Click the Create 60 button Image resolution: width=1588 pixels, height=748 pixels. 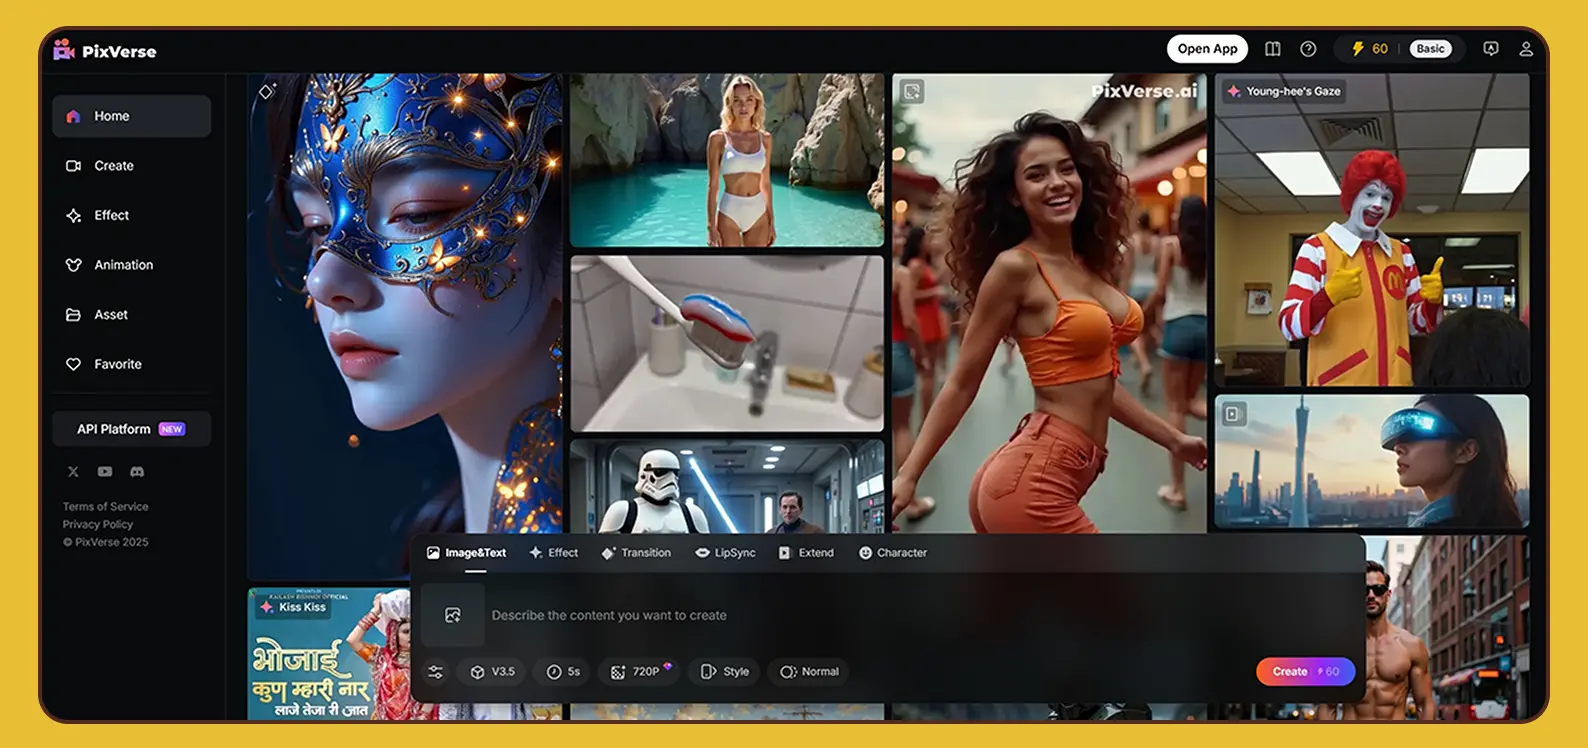(x=1305, y=672)
